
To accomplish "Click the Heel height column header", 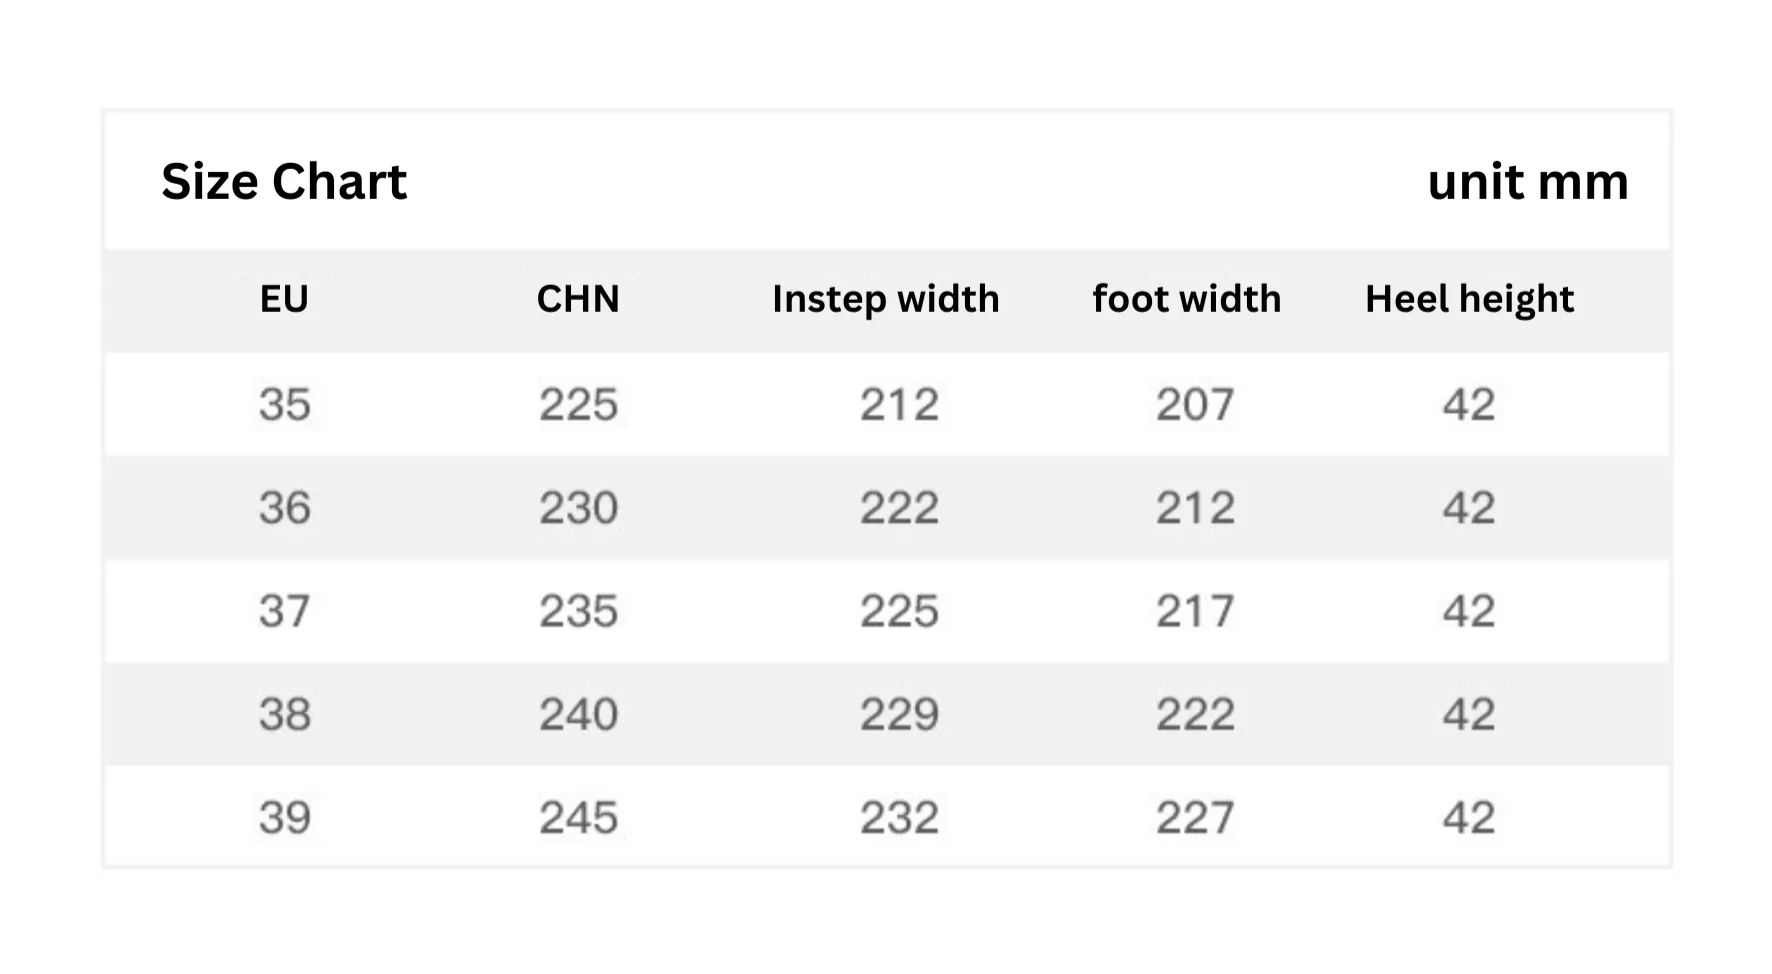I will click(x=1469, y=299).
